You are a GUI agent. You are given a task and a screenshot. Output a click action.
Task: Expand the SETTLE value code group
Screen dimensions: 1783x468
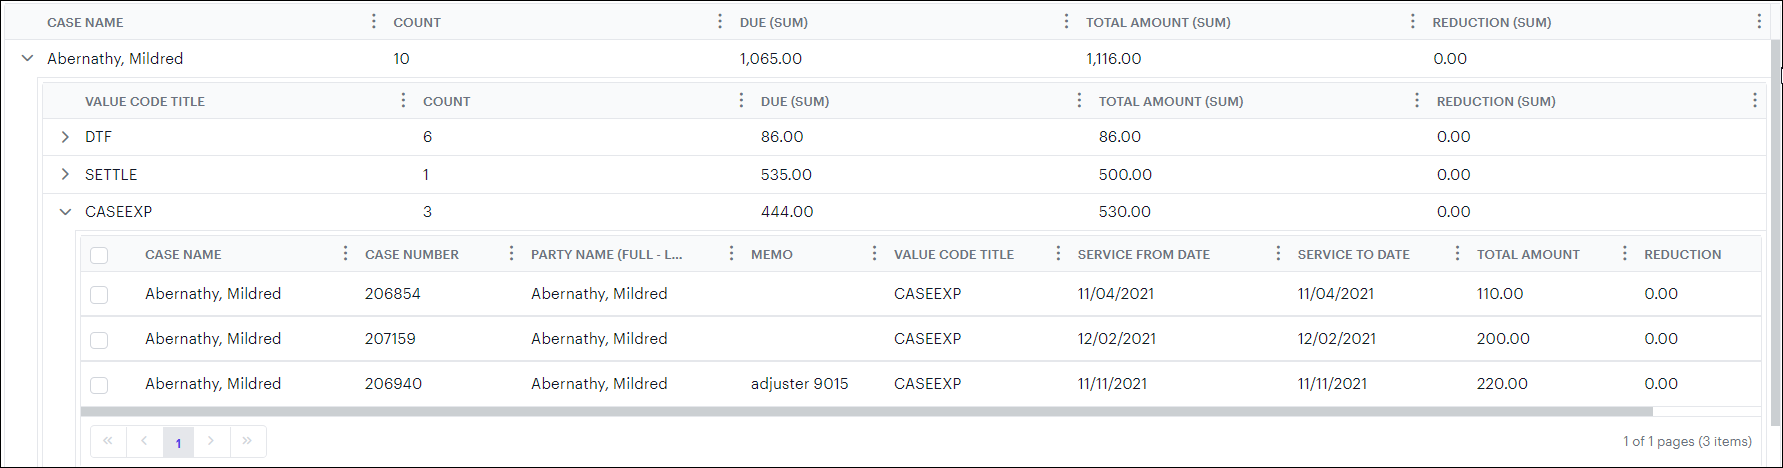[x=65, y=174]
